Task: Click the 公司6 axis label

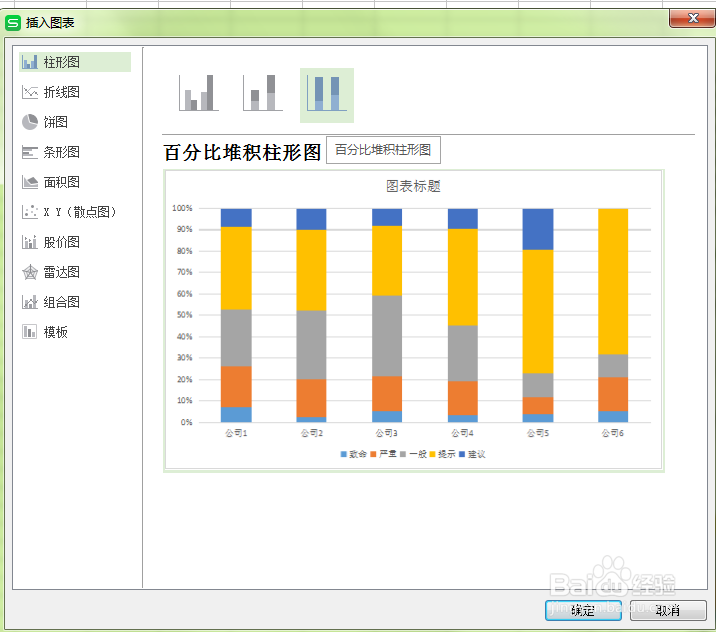Action: point(613,433)
